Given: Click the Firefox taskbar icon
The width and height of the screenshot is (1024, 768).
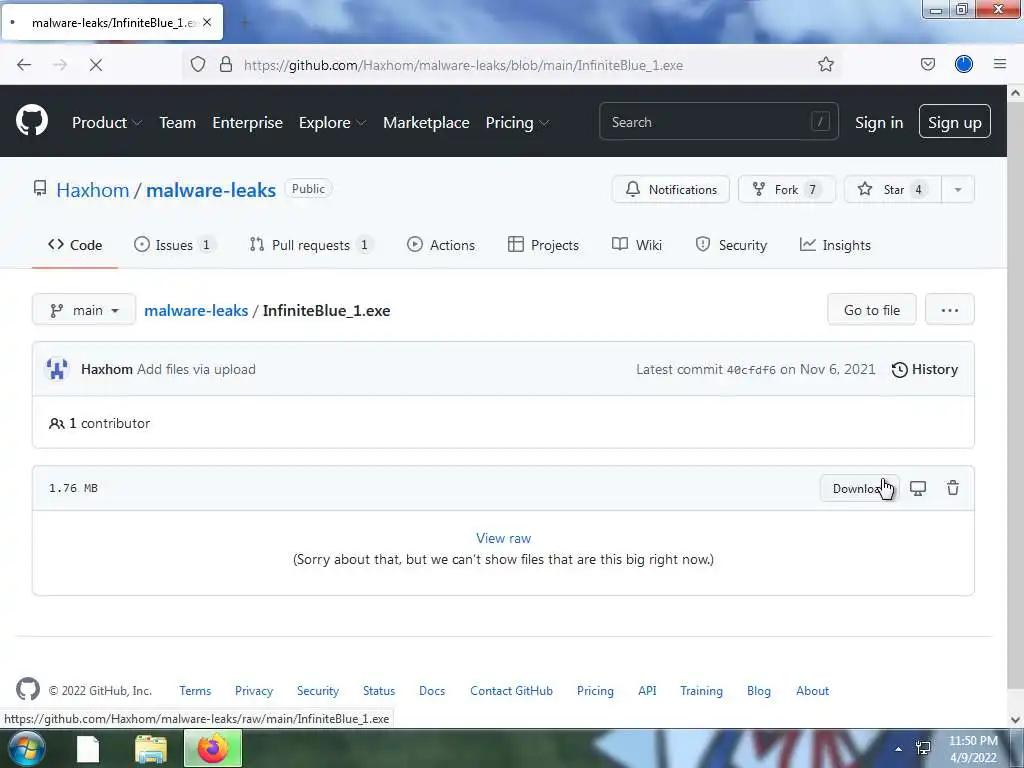Looking at the screenshot, I should (x=213, y=748).
